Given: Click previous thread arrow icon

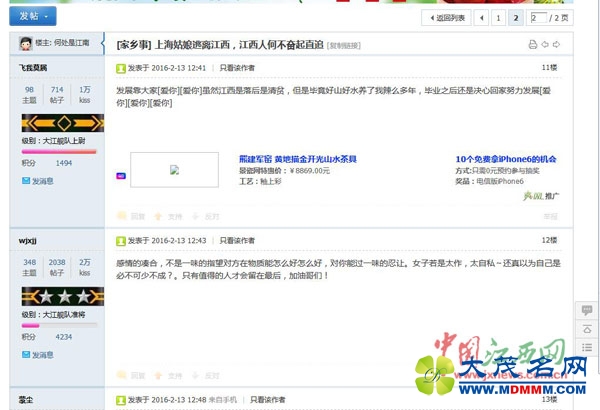Looking at the screenshot, I should pyautogui.click(x=545, y=44).
